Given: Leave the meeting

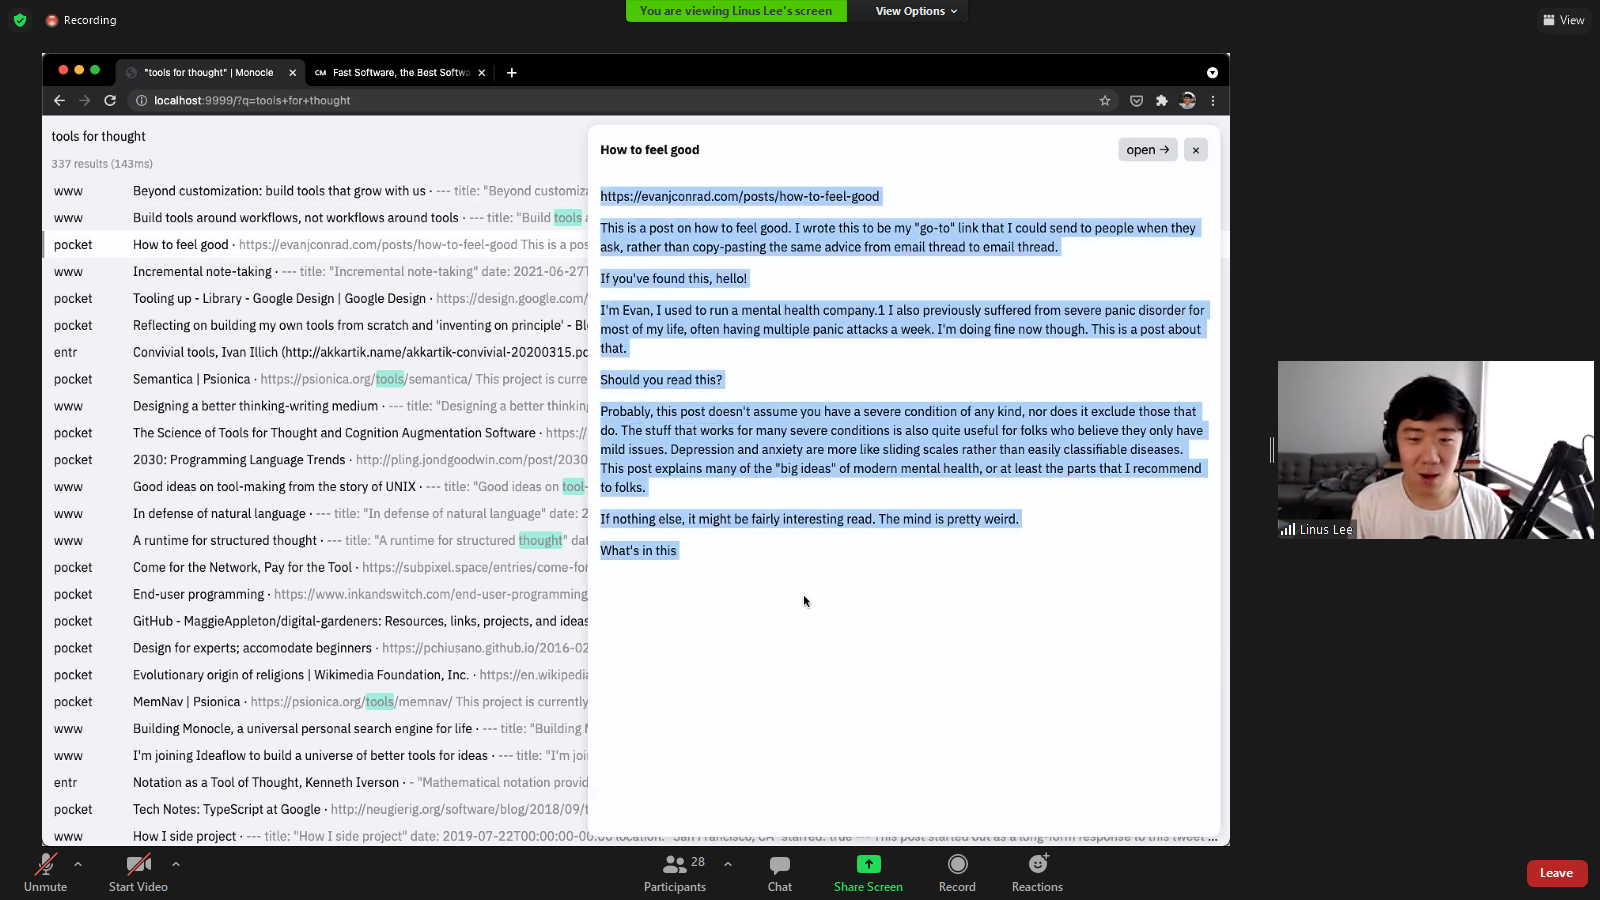Looking at the screenshot, I should pos(1556,873).
